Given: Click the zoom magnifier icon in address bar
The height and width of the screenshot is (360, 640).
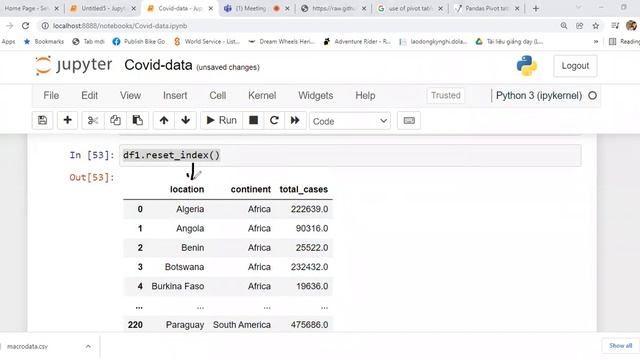Looking at the screenshot, I should [x=564, y=26].
